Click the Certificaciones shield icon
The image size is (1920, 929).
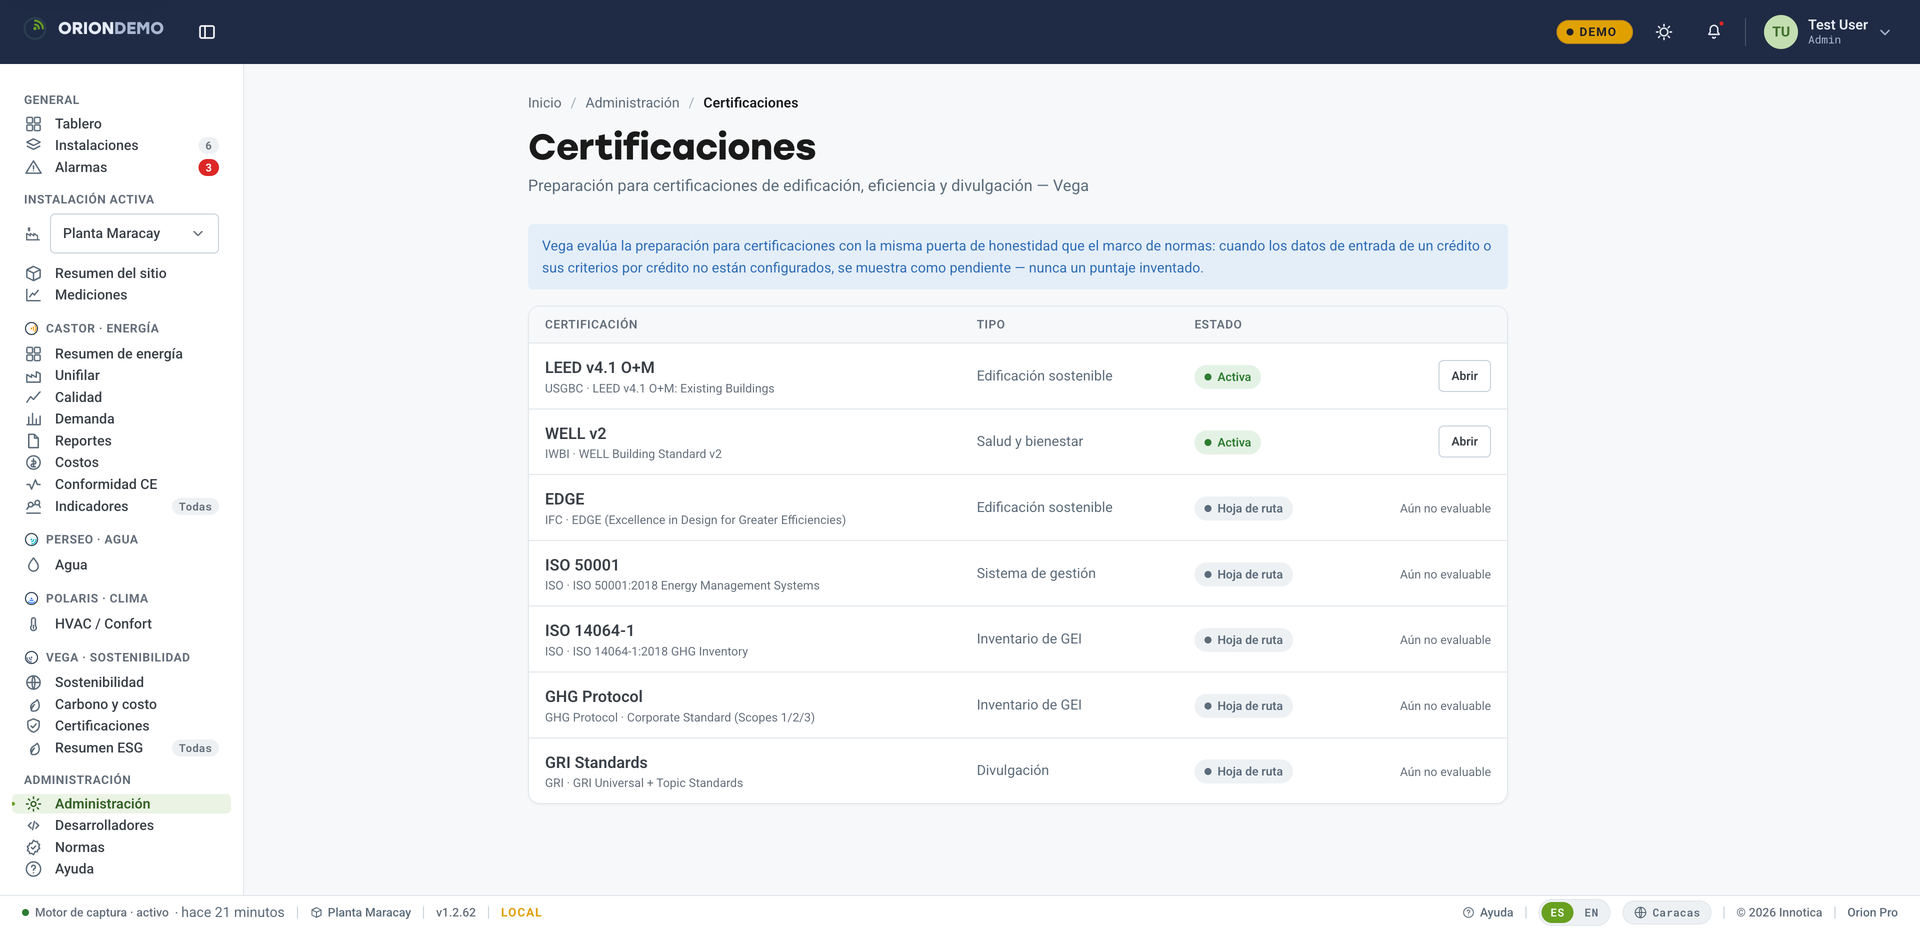click(33, 726)
